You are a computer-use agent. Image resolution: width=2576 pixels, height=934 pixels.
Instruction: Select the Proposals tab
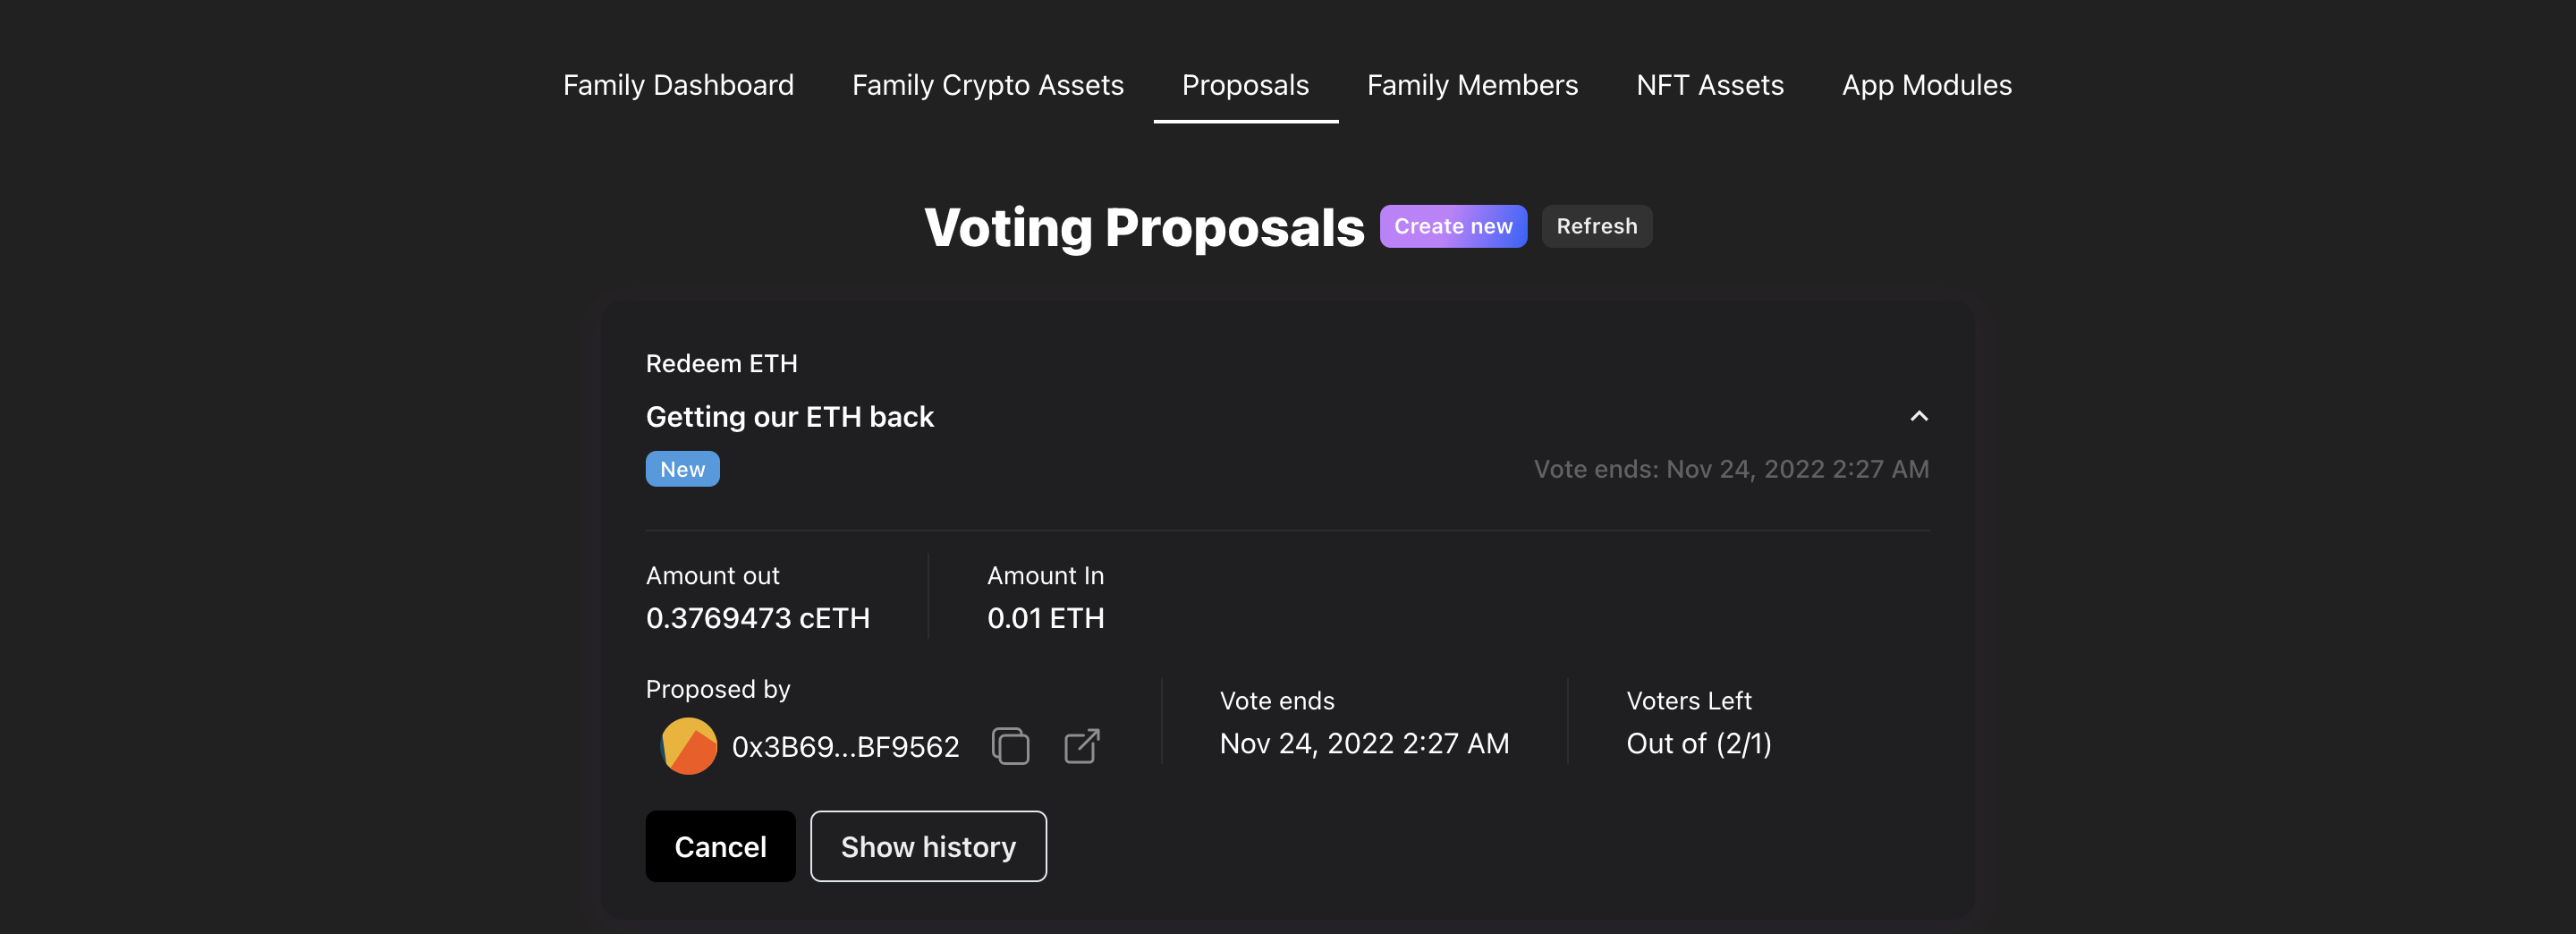click(x=1245, y=85)
